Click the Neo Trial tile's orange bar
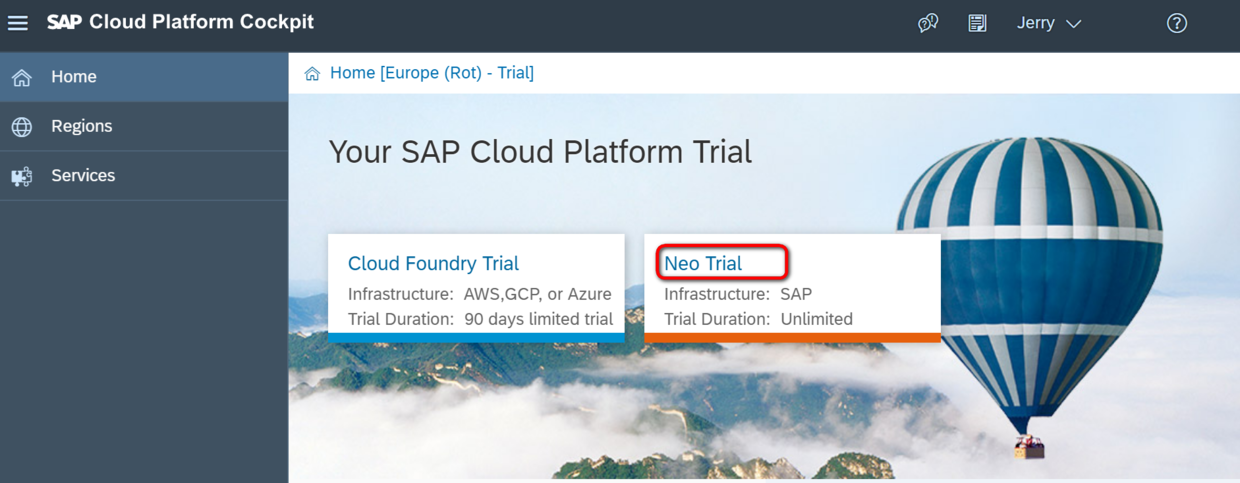The image size is (1240, 483). click(x=792, y=338)
